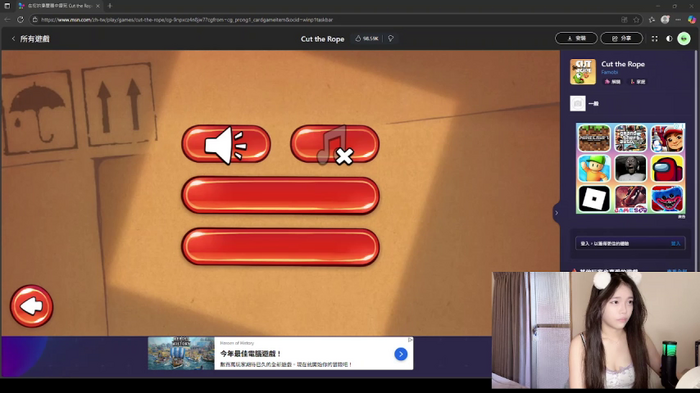
Task: Click the lower blank wide red button
Action: pos(280,247)
